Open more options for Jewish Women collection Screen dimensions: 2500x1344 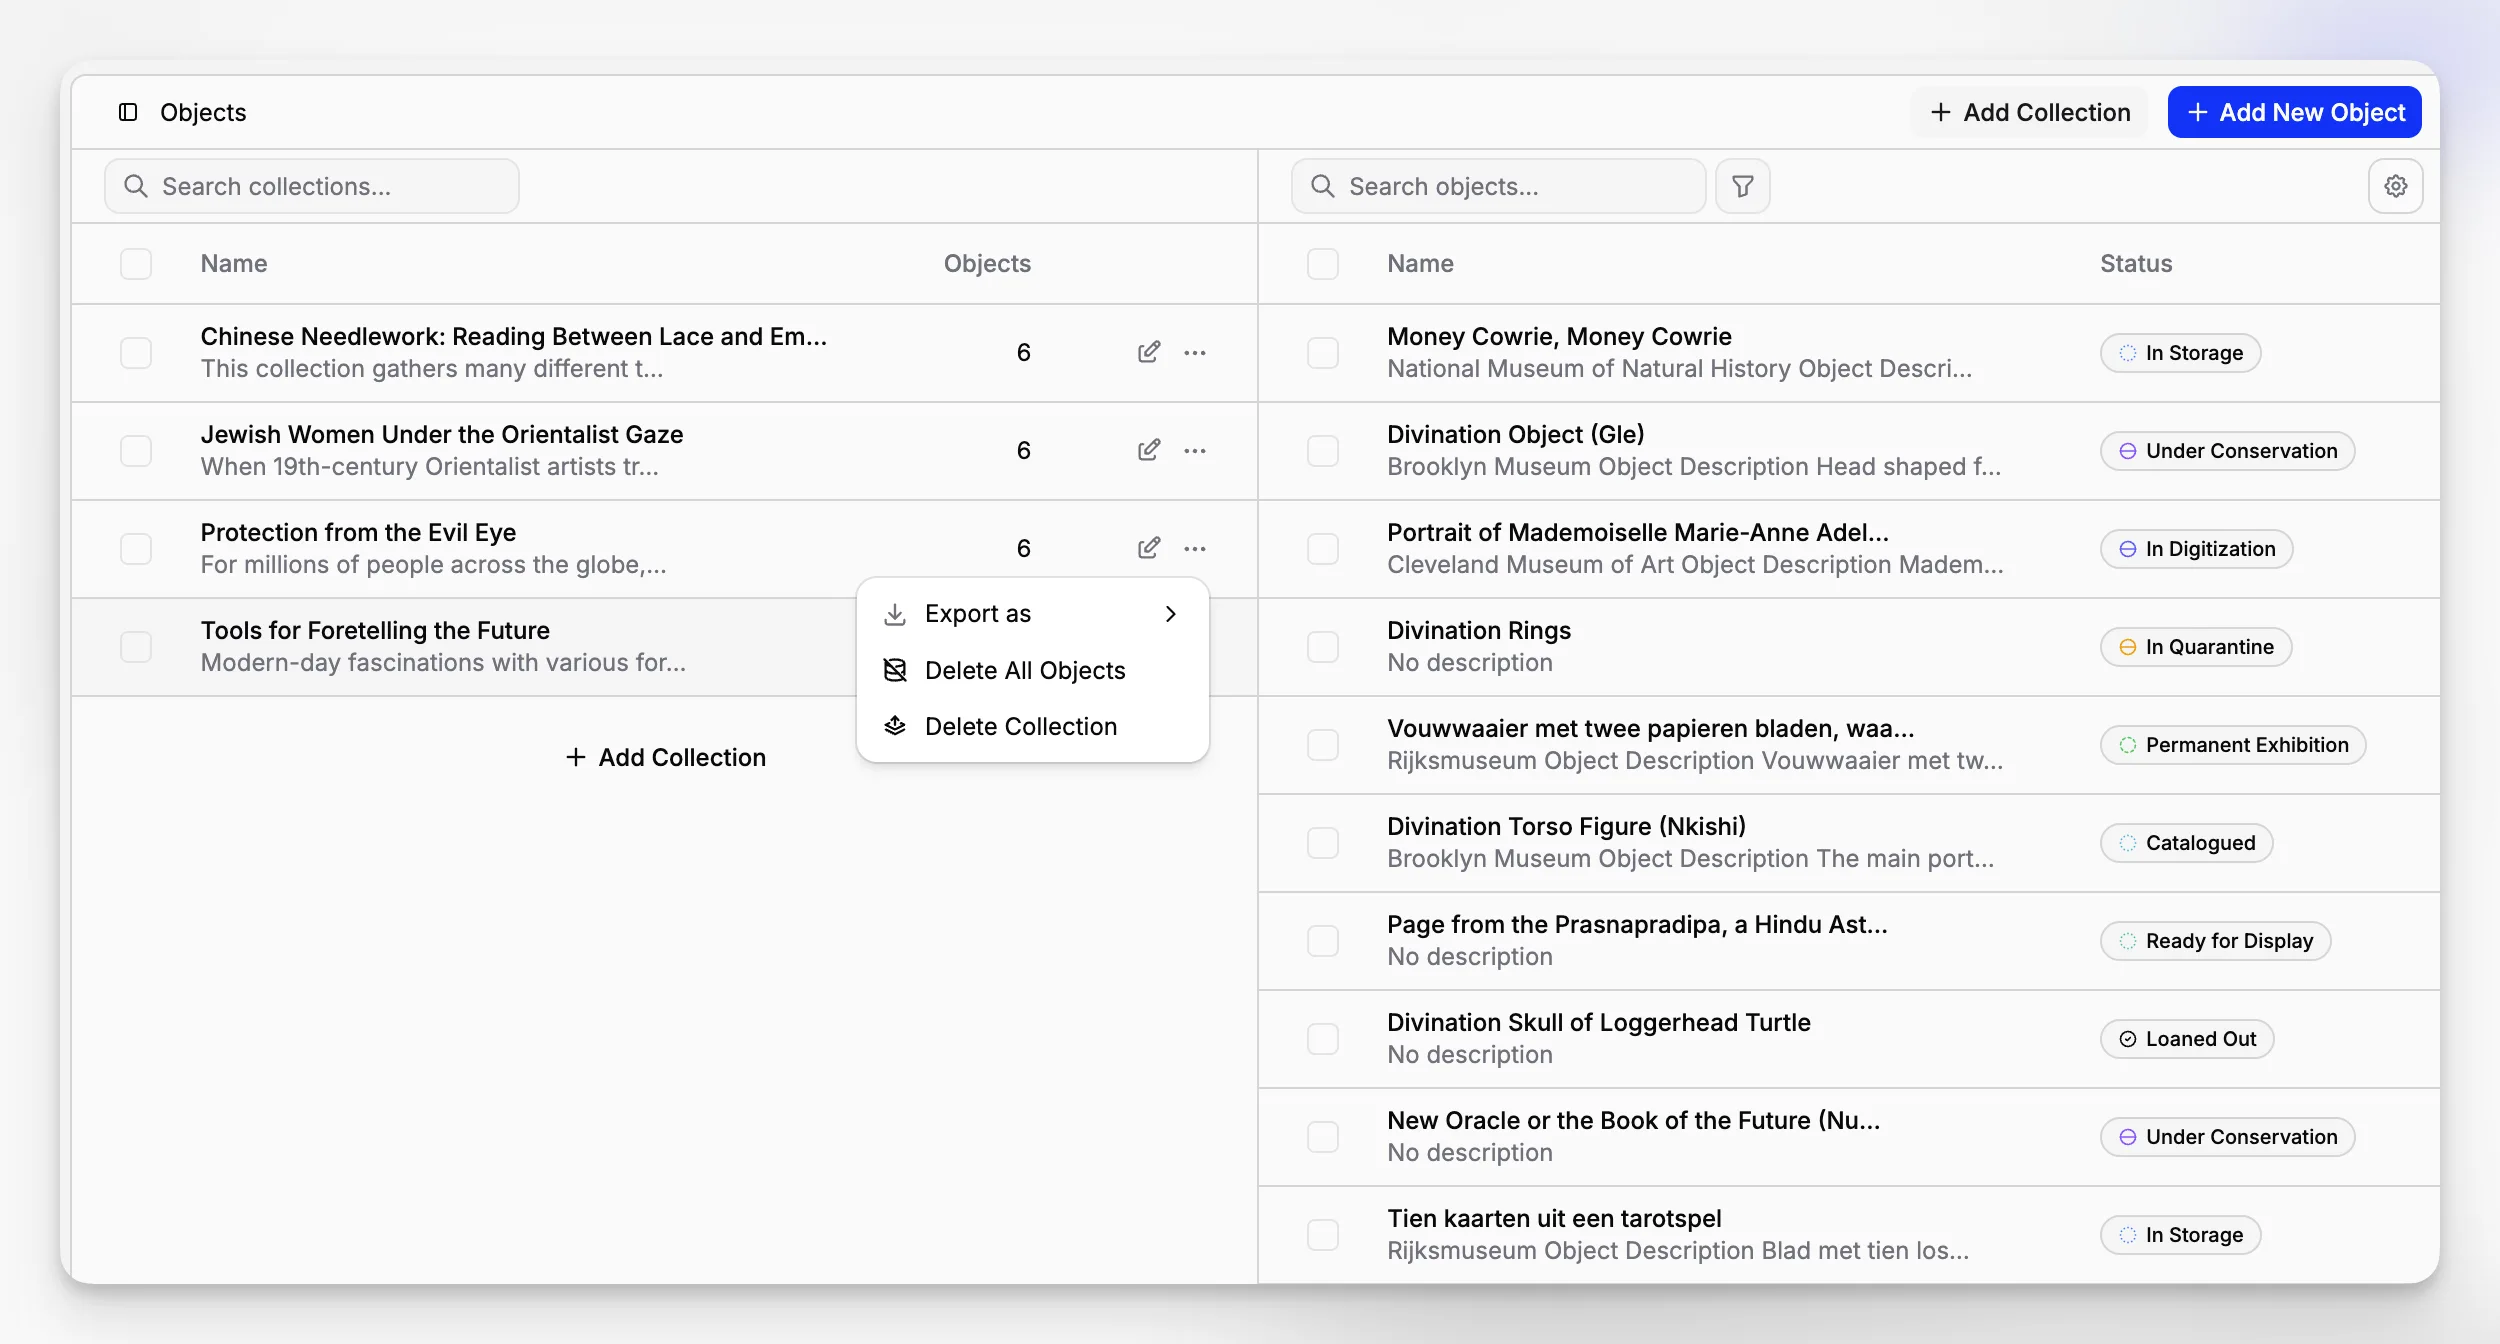point(1195,450)
